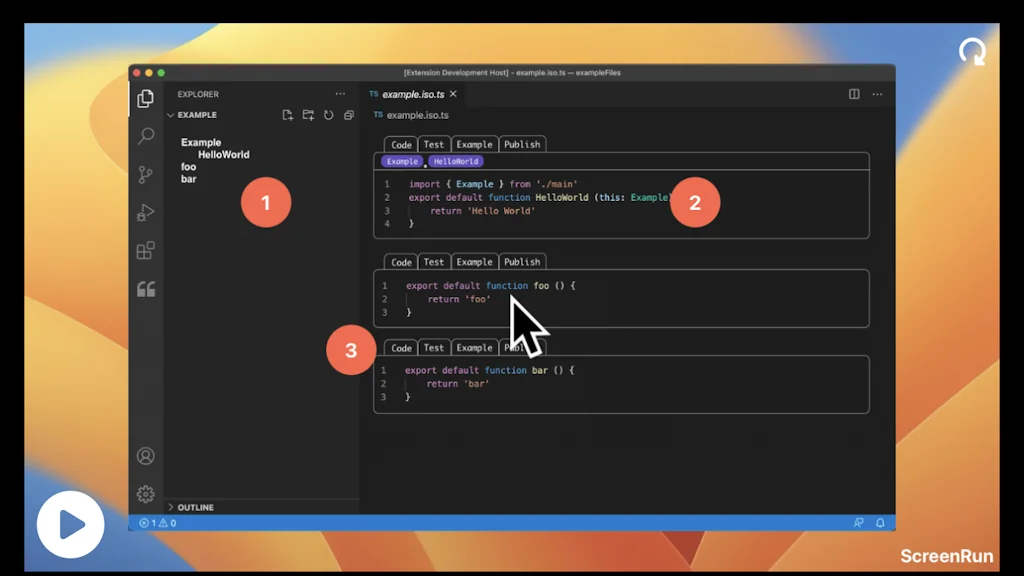Click the New File icon in Explorer

click(x=287, y=115)
